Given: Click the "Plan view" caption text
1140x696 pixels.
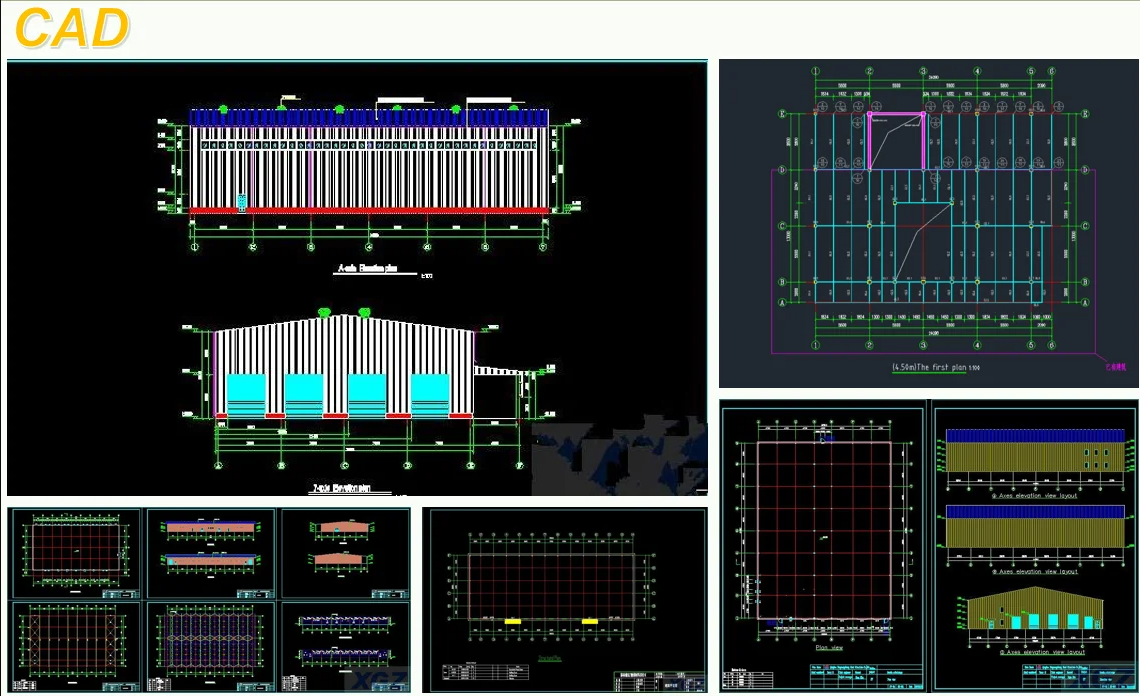Looking at the screenshot, I should tap(829, 648).
